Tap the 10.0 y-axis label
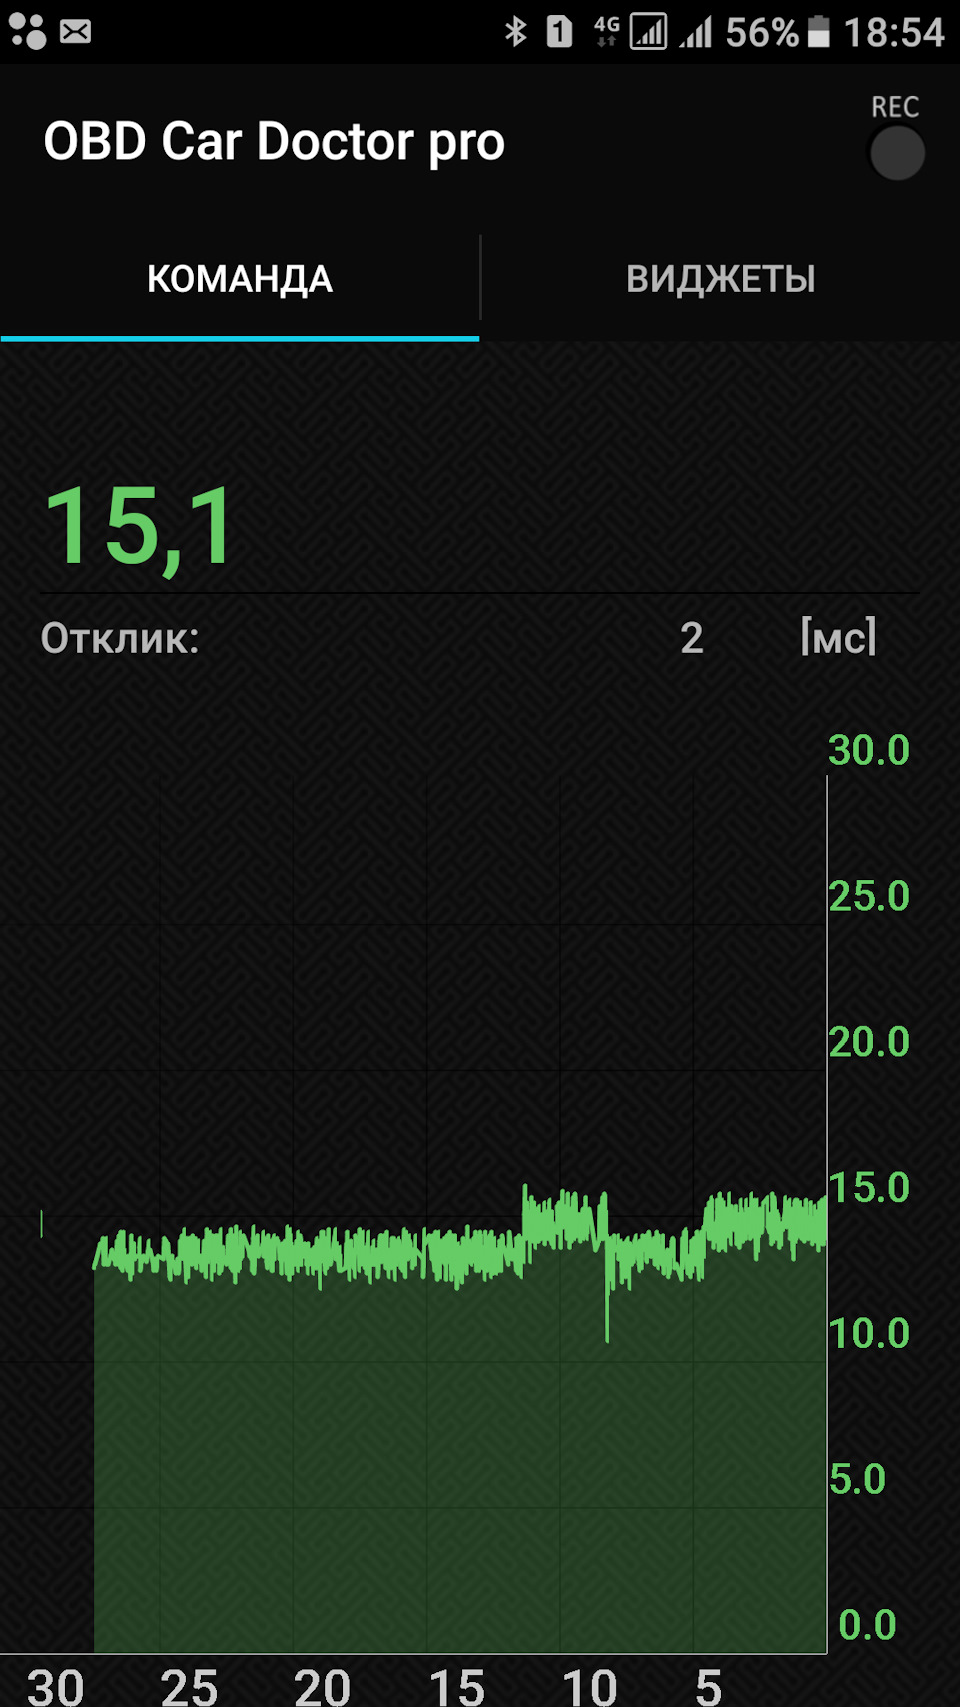The height and width of the screenshot is (1707, 960). tap(869, 1333)
